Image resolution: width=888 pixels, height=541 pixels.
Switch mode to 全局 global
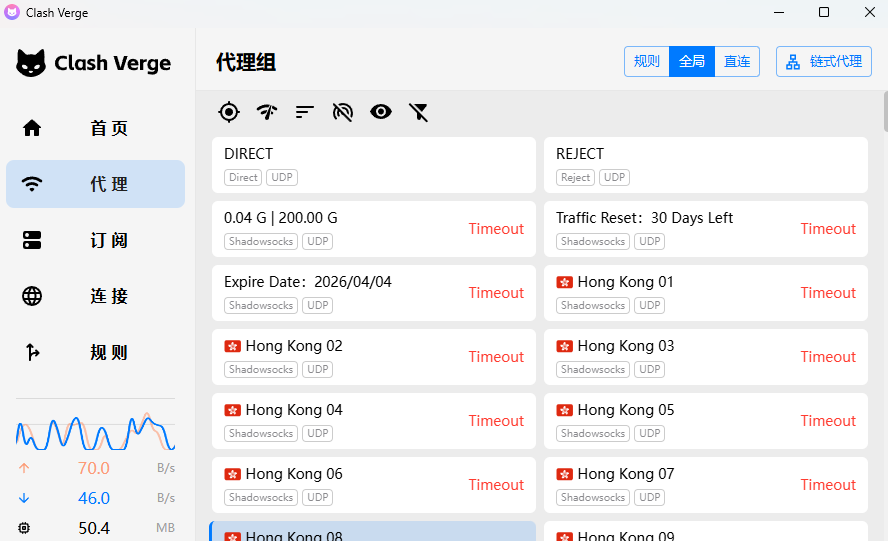pos(692,61)
